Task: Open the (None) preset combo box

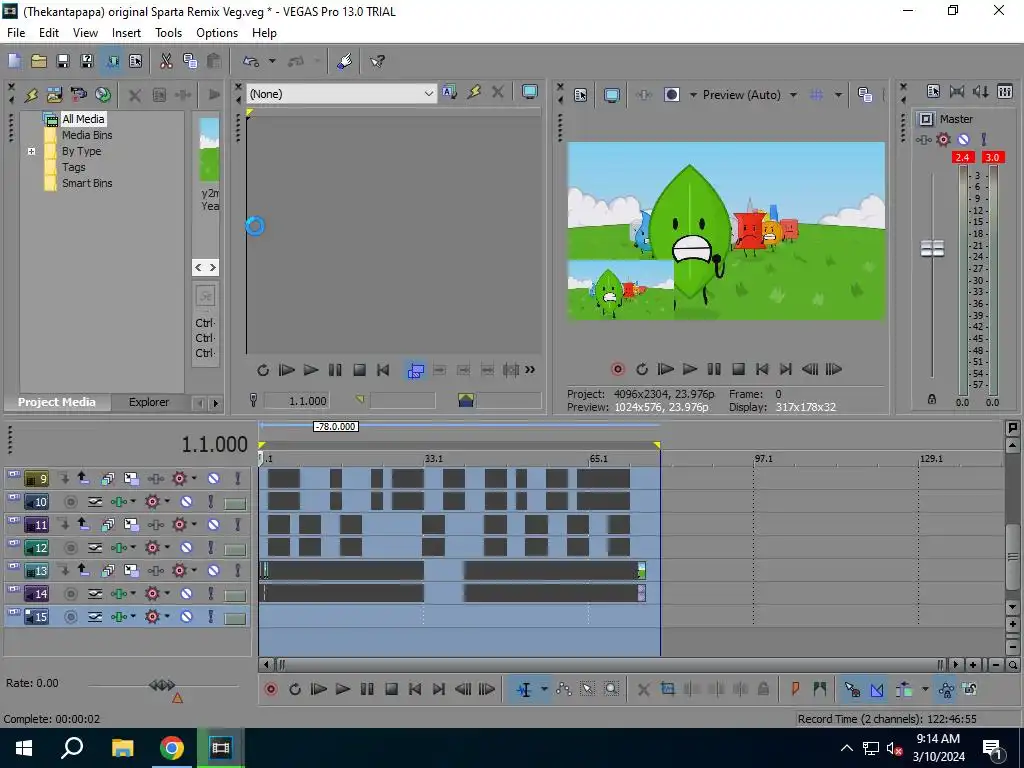Action: point(341,94)
